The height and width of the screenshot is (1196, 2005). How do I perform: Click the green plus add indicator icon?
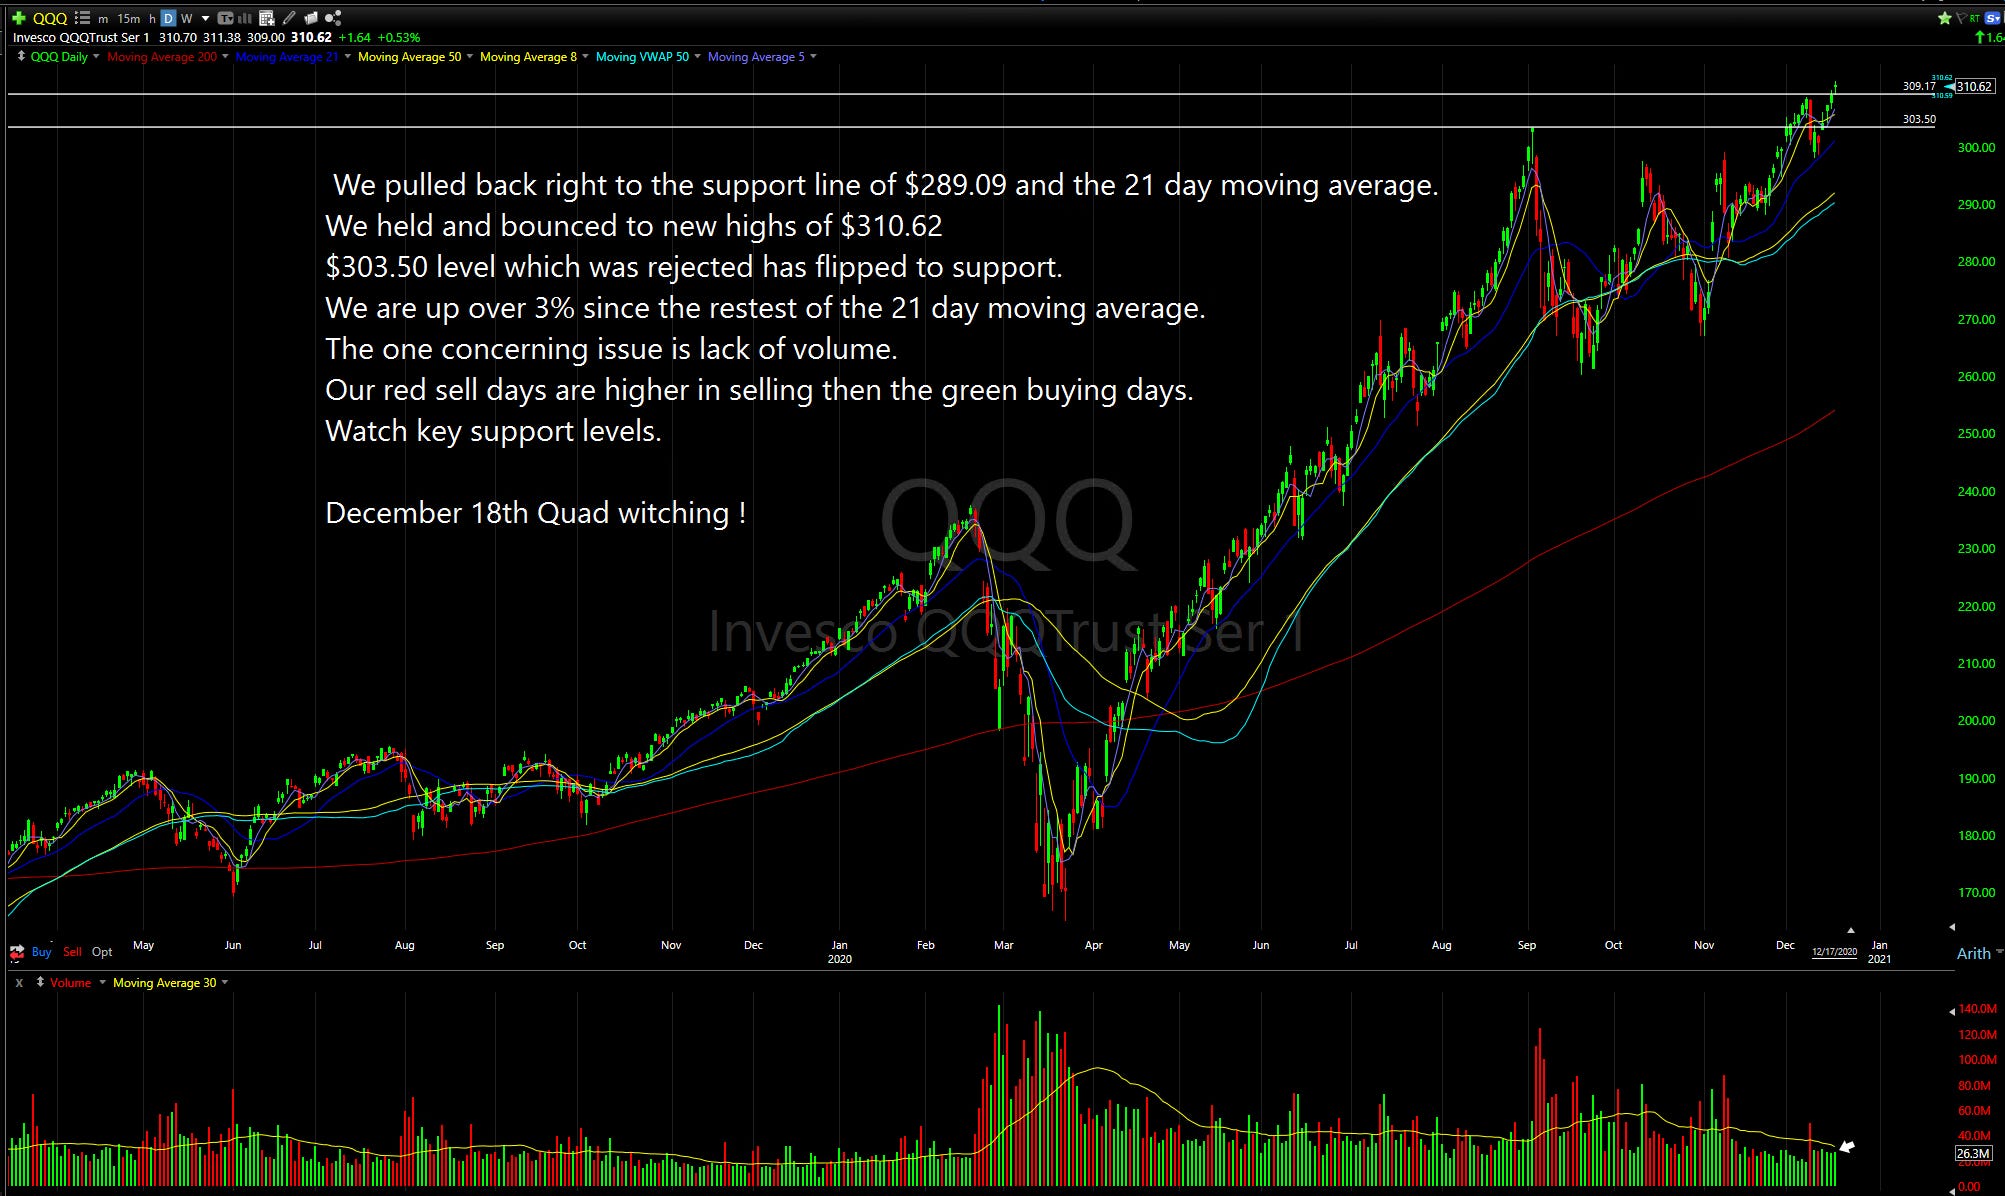(19, 18)
